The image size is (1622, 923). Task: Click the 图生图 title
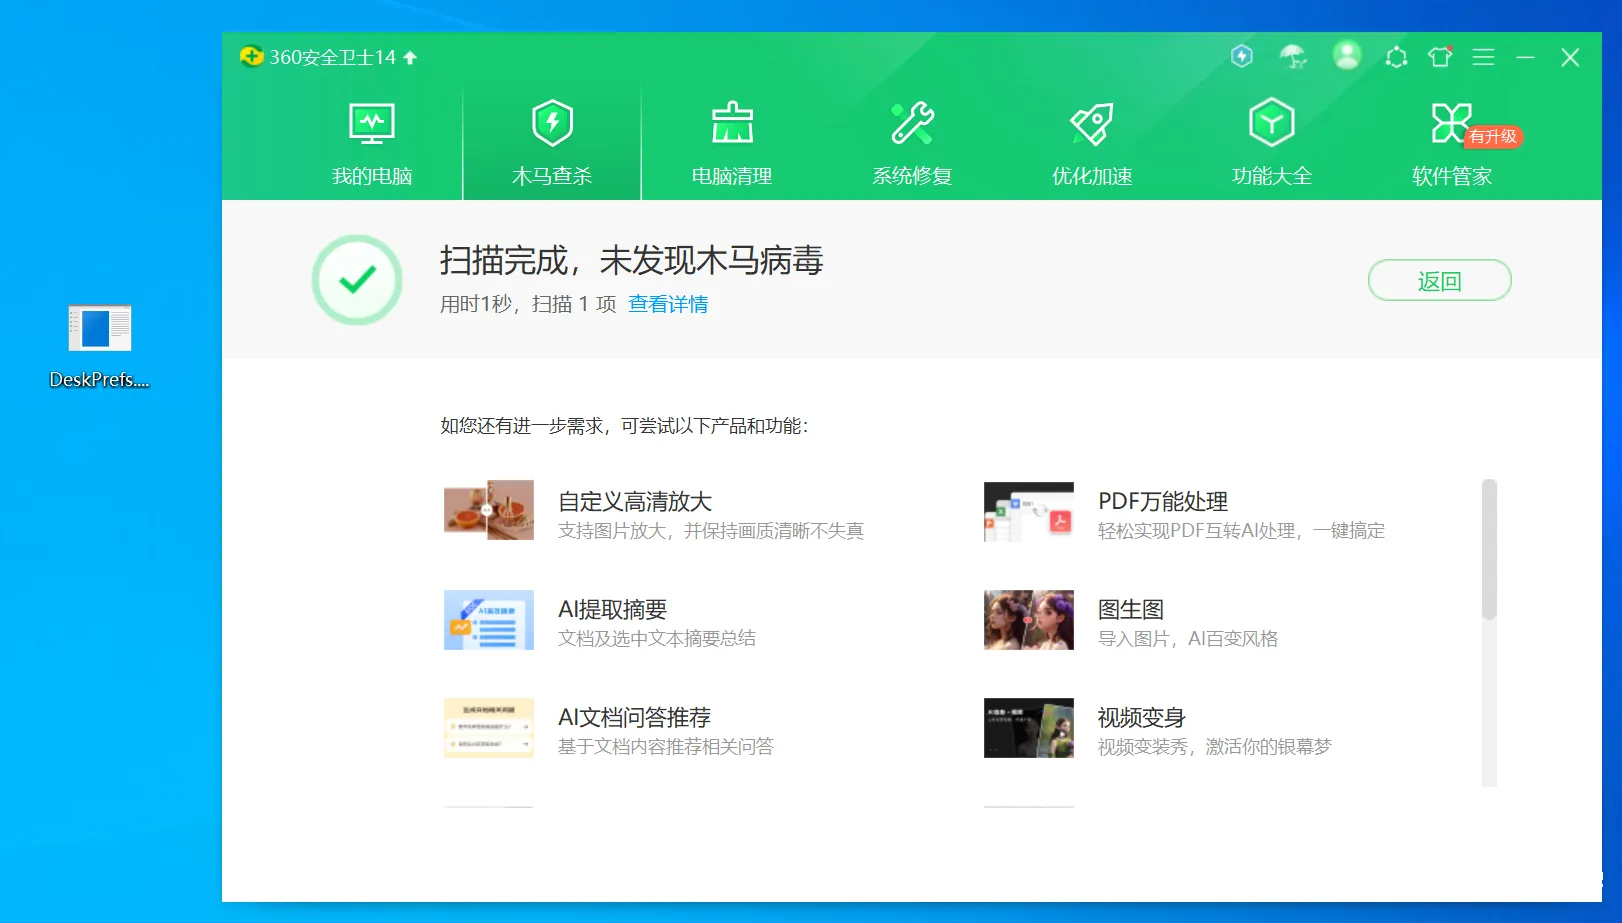[1131, 609]
